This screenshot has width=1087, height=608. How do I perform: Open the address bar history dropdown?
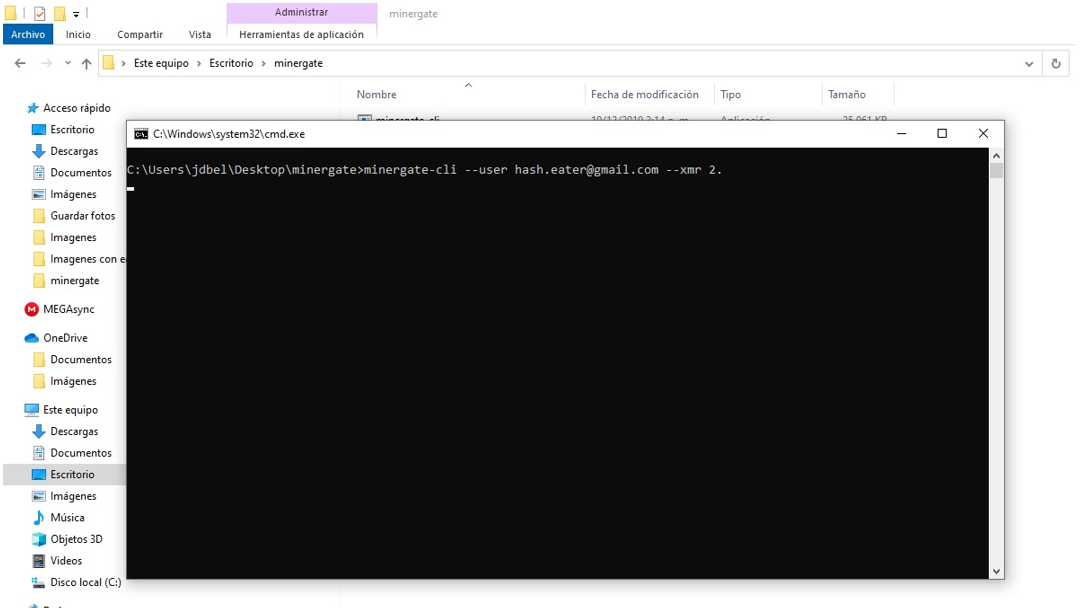[x=1029, y=63]
